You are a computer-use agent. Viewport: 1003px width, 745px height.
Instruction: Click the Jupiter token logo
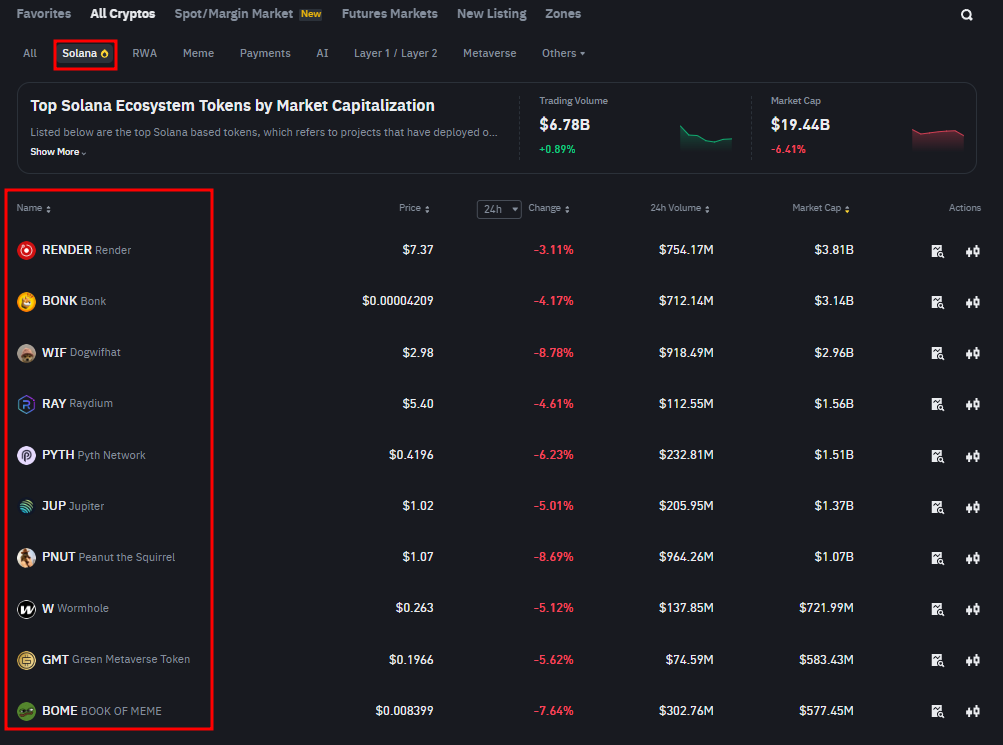click(x=26, y=506)
